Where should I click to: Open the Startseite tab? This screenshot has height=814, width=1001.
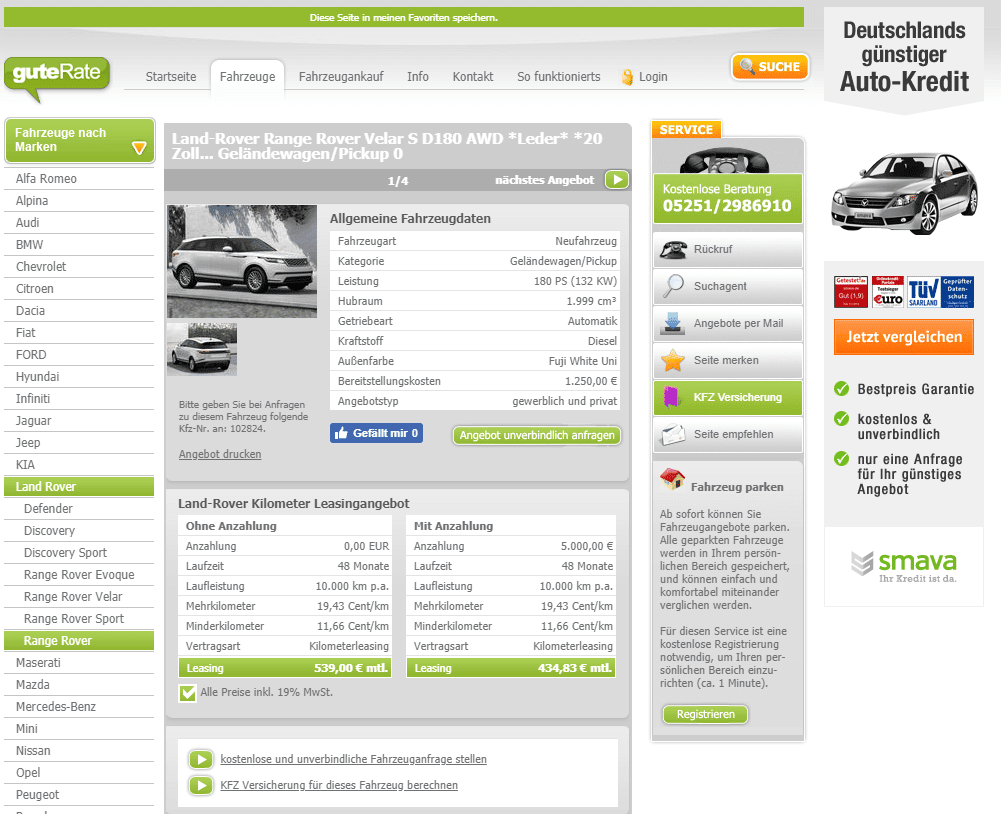(171, 77)
